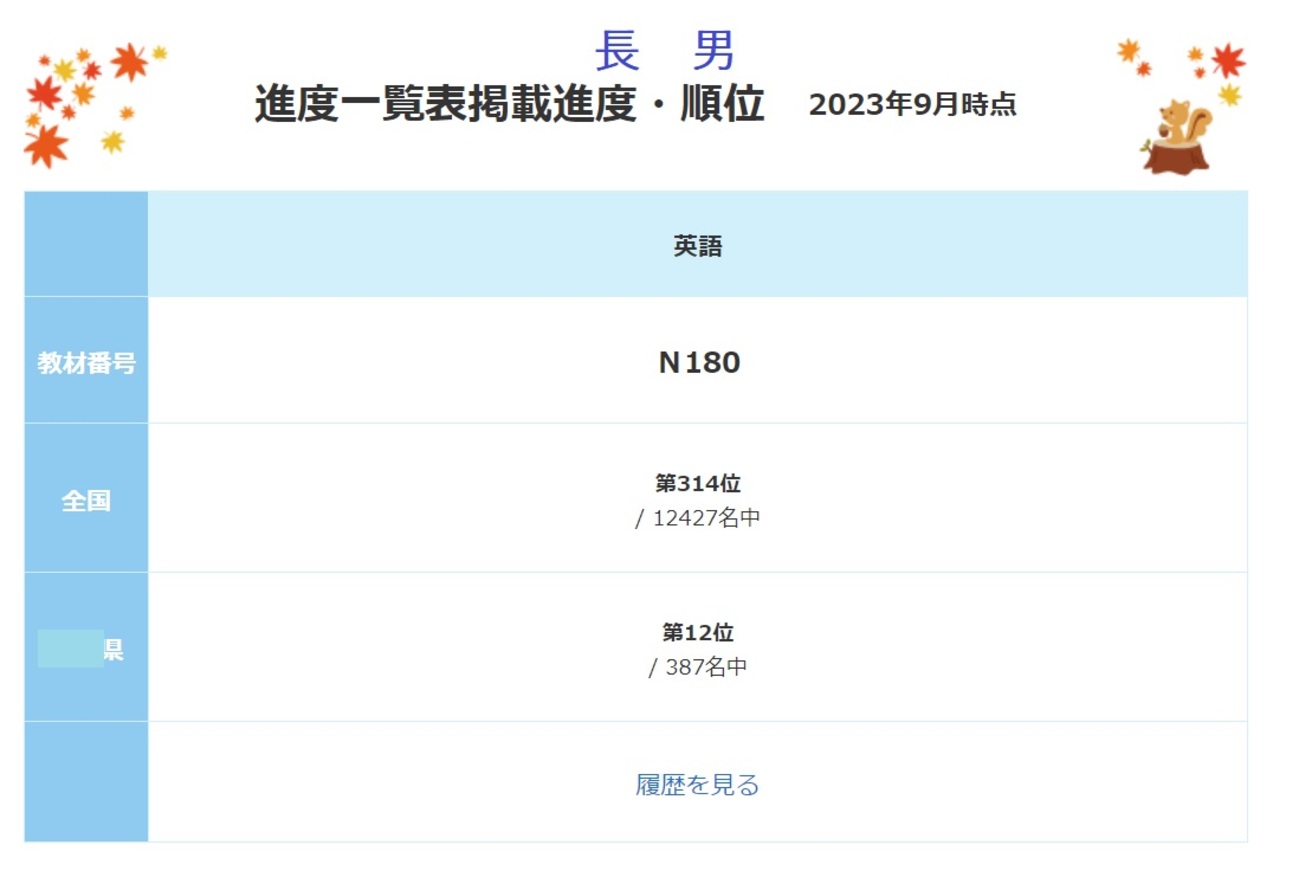Click the 387名中 prefecture total text
The image size is (1299, 890).
706,667
